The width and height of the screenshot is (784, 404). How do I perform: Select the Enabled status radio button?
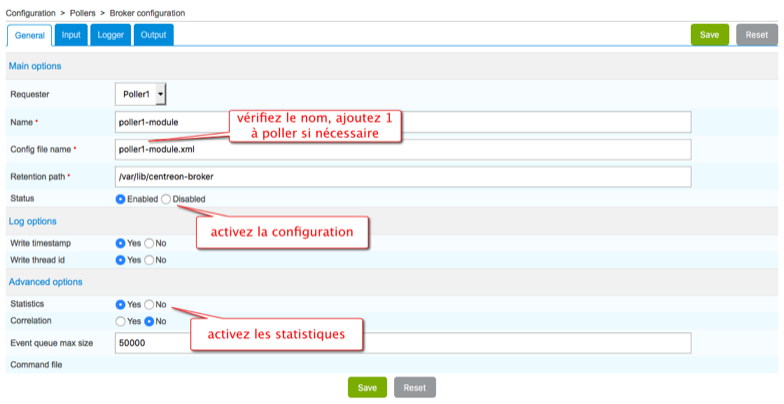click(x=121, y=199)
